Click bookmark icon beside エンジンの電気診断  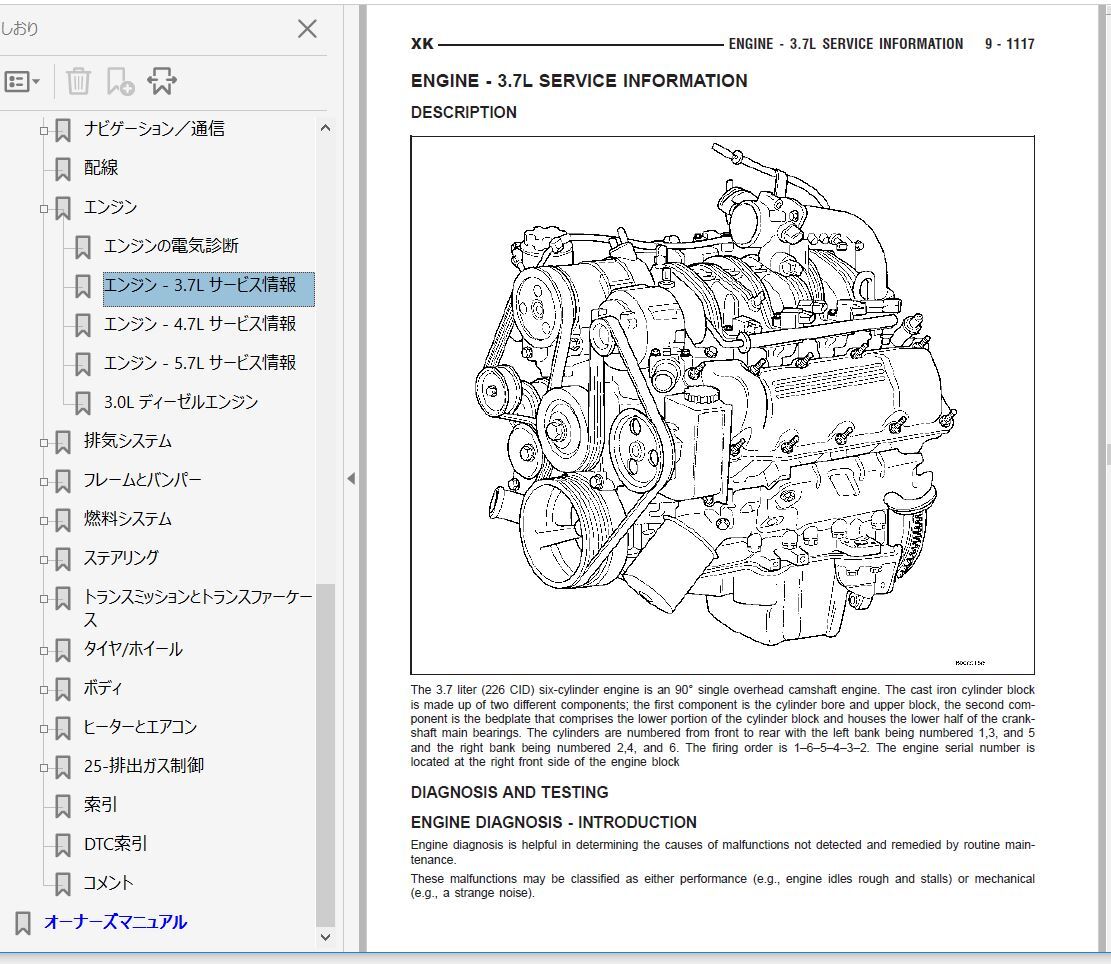(83, 247)
